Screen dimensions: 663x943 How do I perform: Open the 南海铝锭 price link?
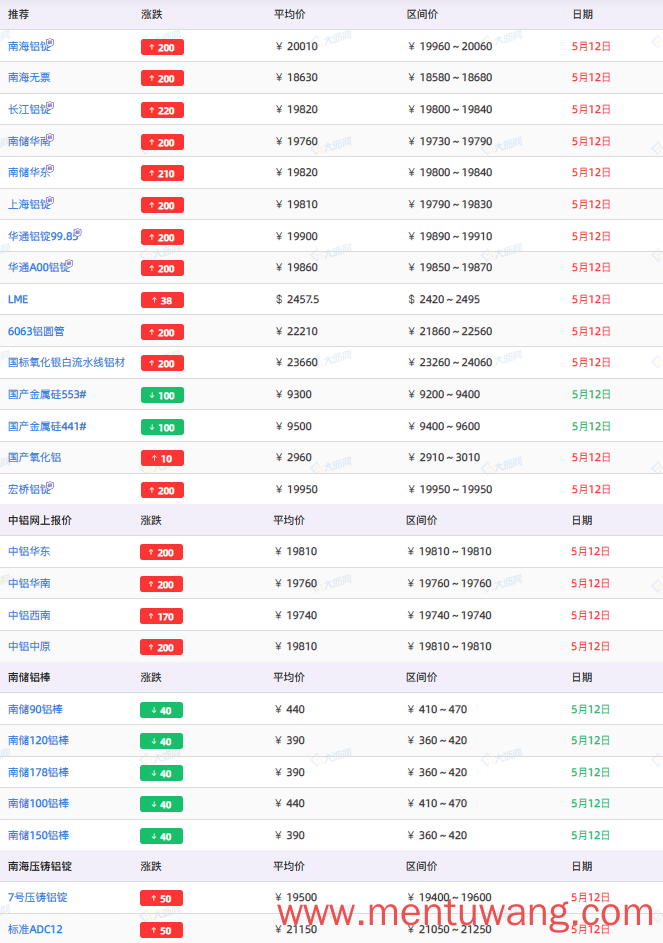28,46
